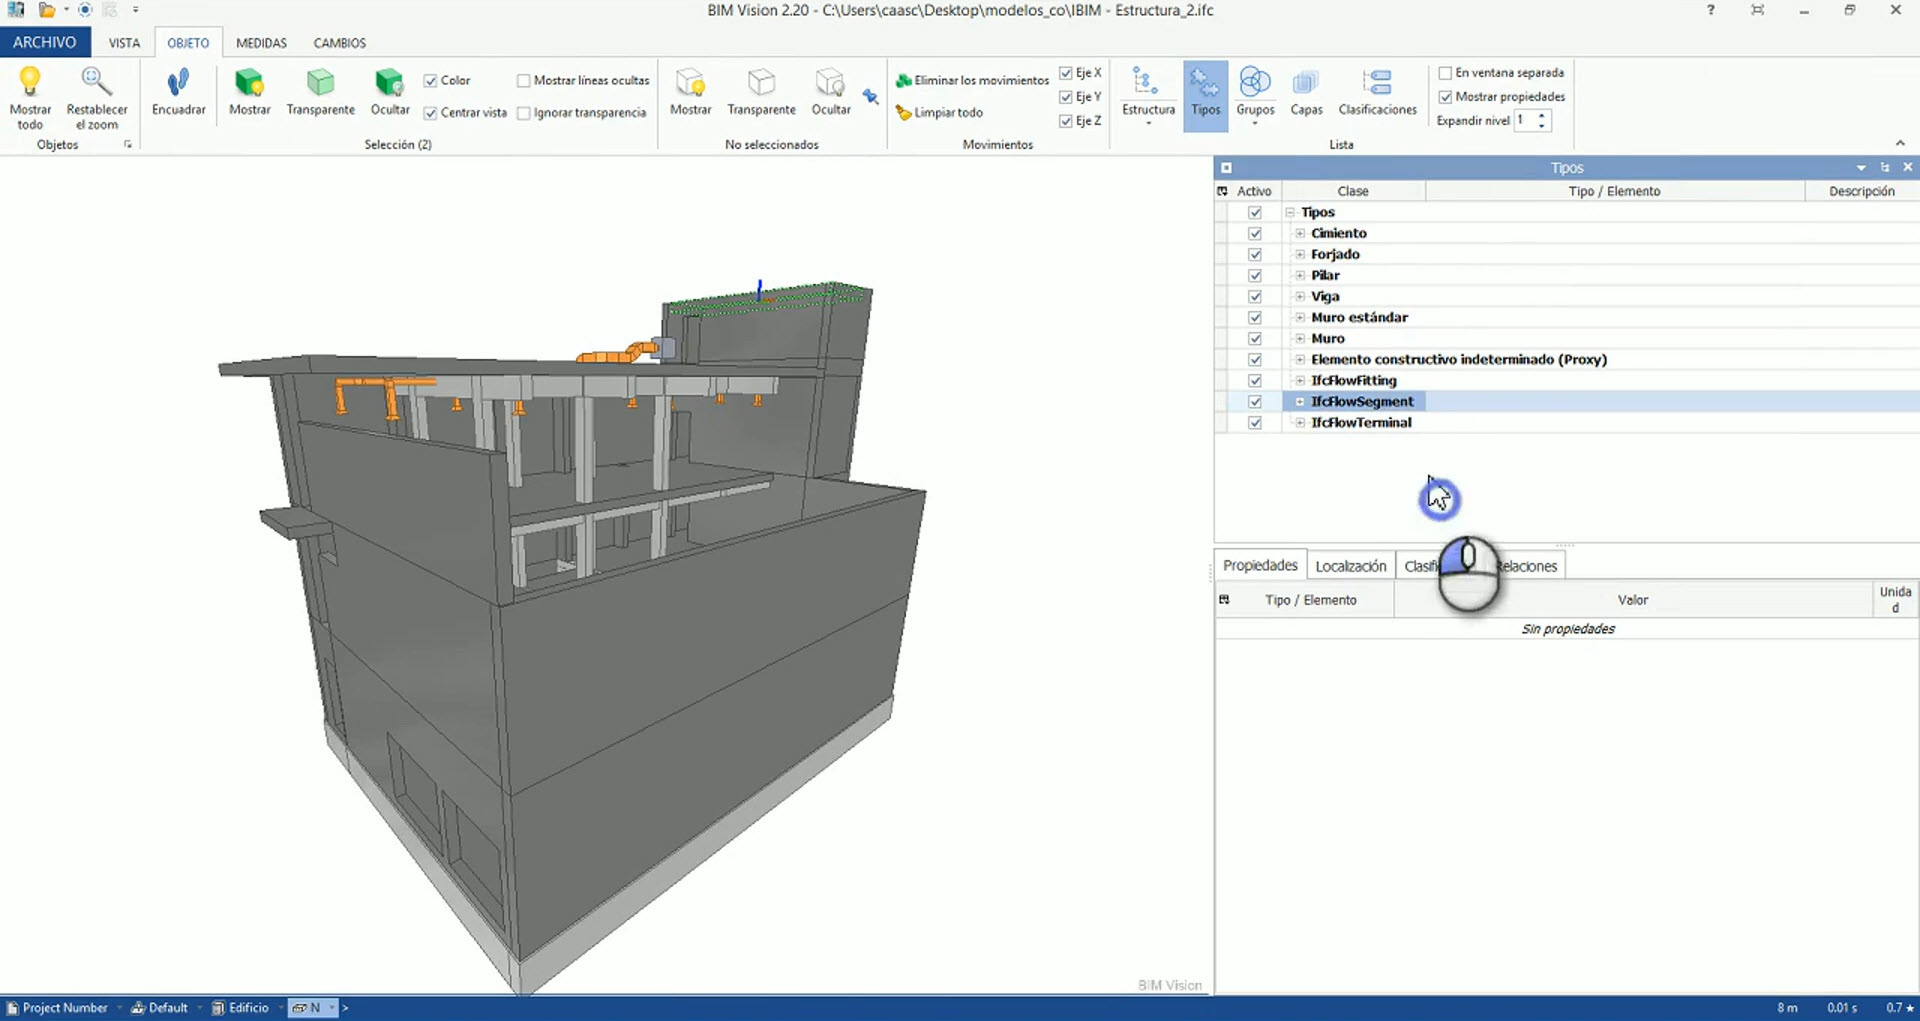Uncheck the Eje Z checkbox

click(1065, 120)
